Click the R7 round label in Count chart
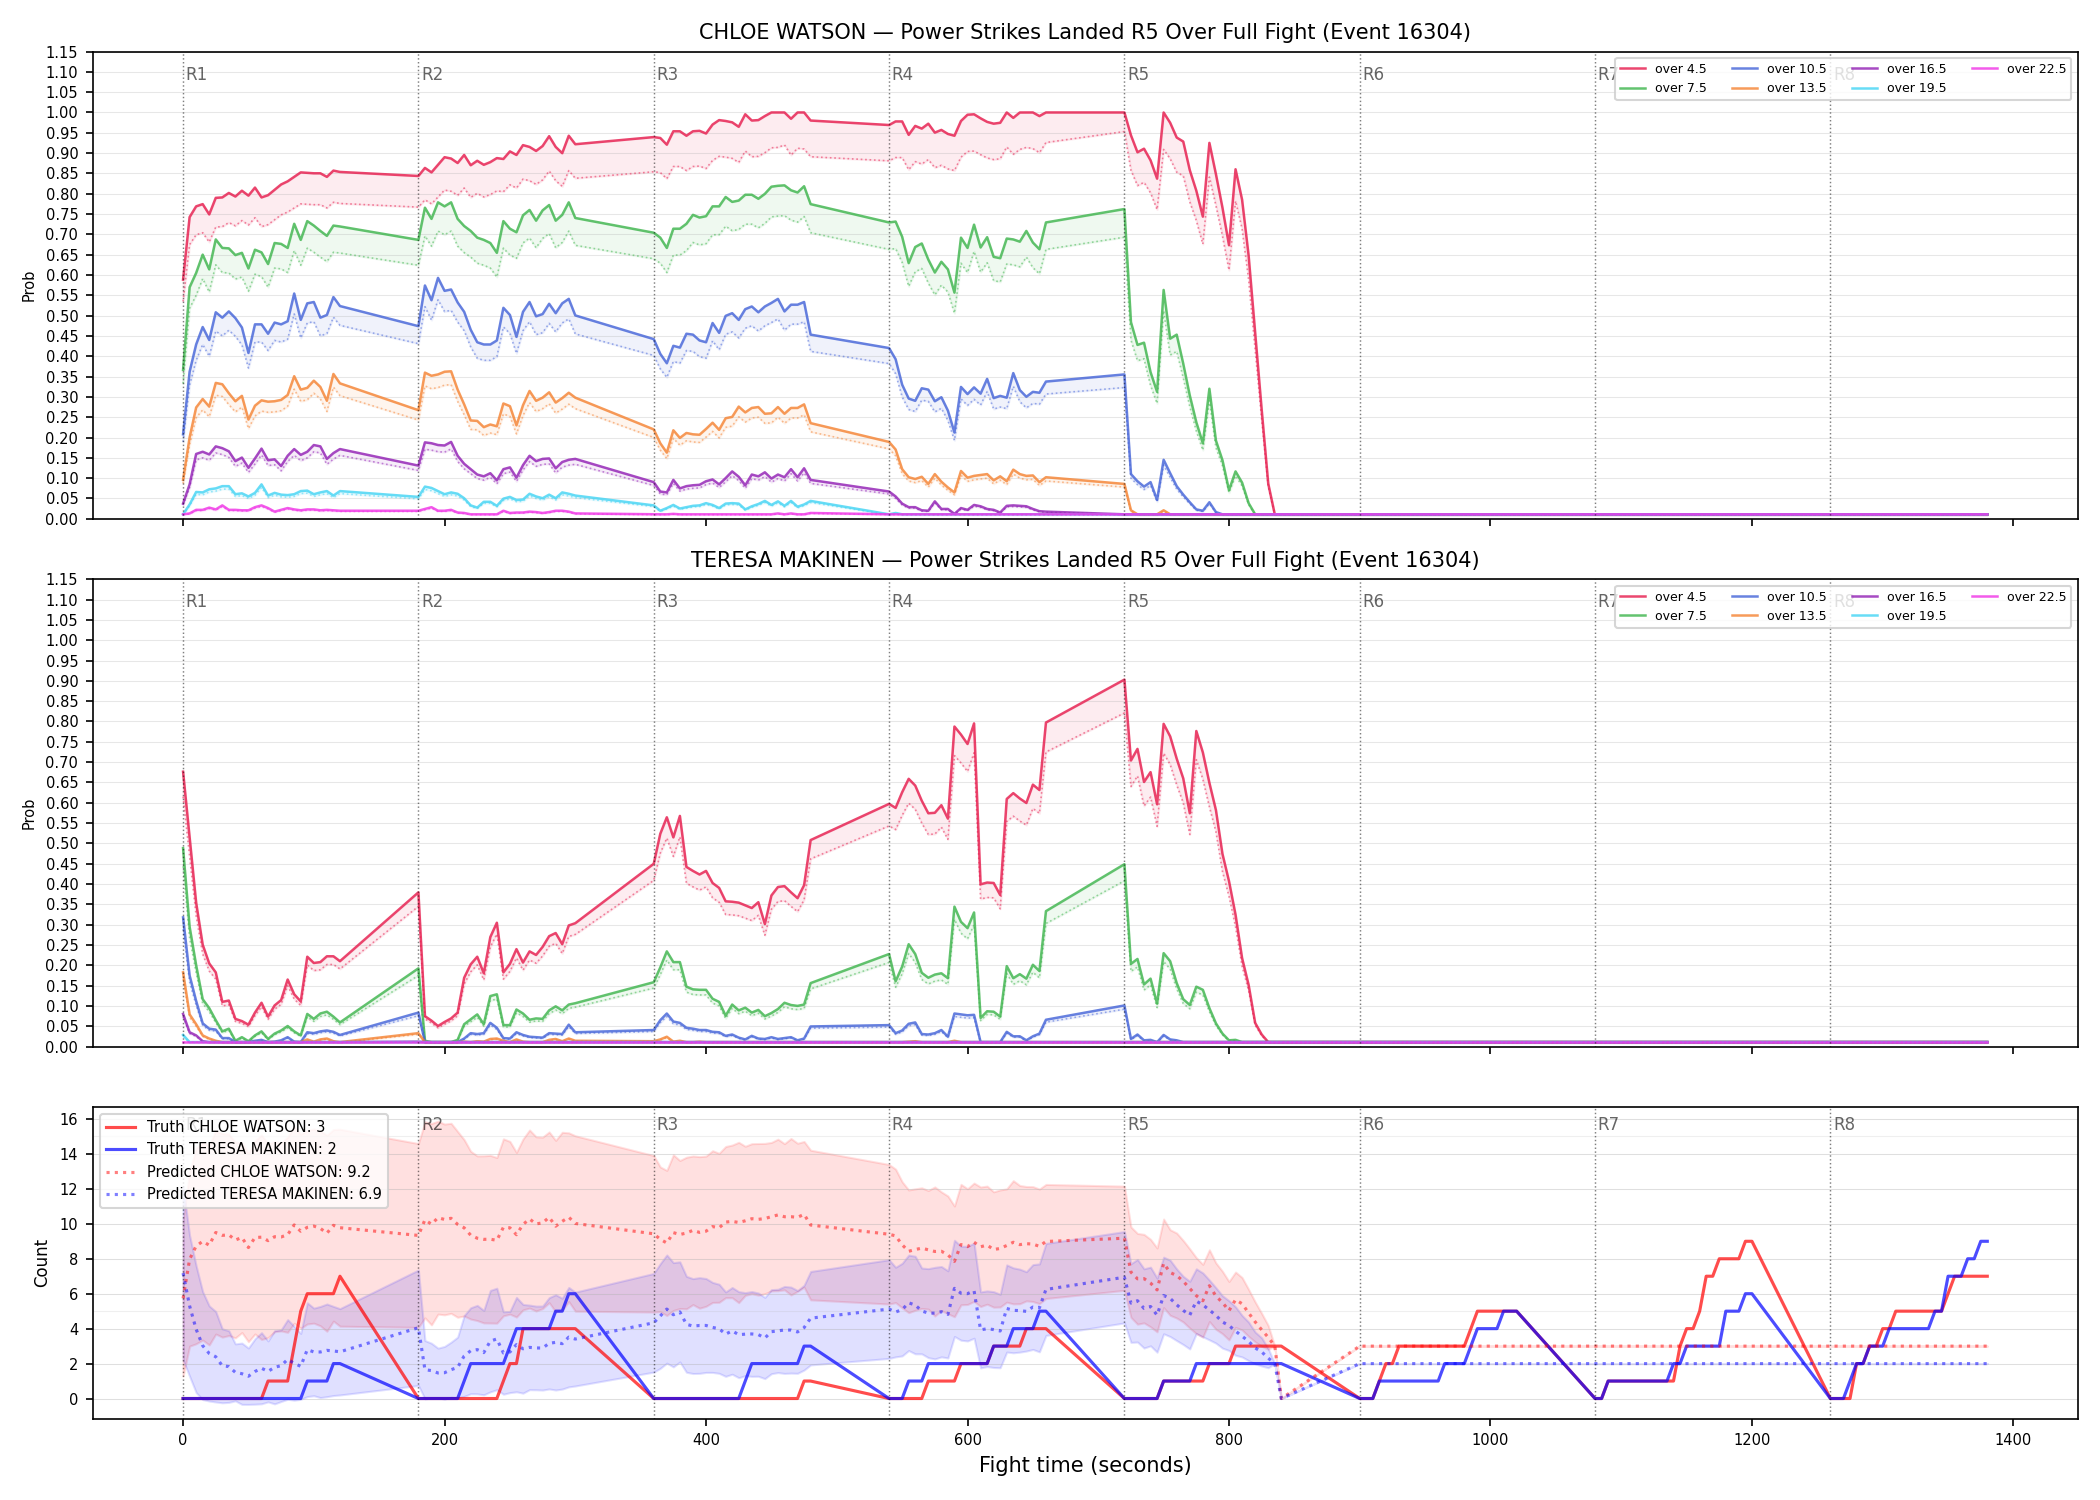 click(x=1608, y=1124)
